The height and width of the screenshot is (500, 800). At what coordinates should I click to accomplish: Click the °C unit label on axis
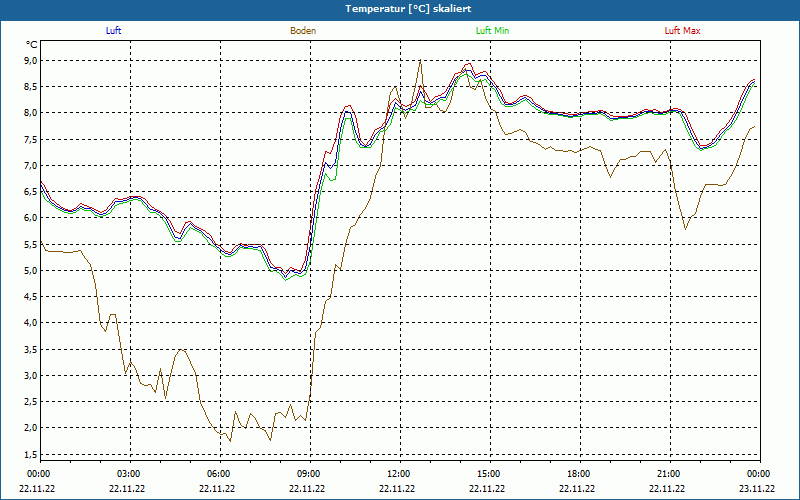[x=32, y=45]
